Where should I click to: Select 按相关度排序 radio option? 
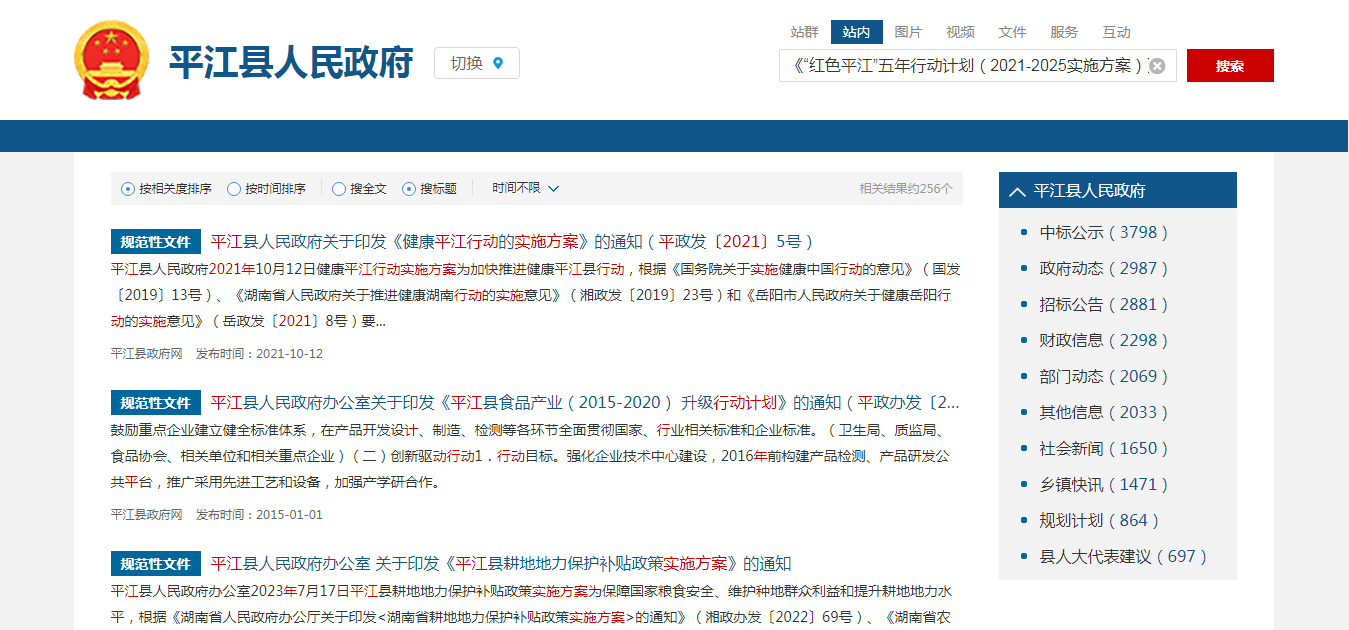click(x=128, y=189)
